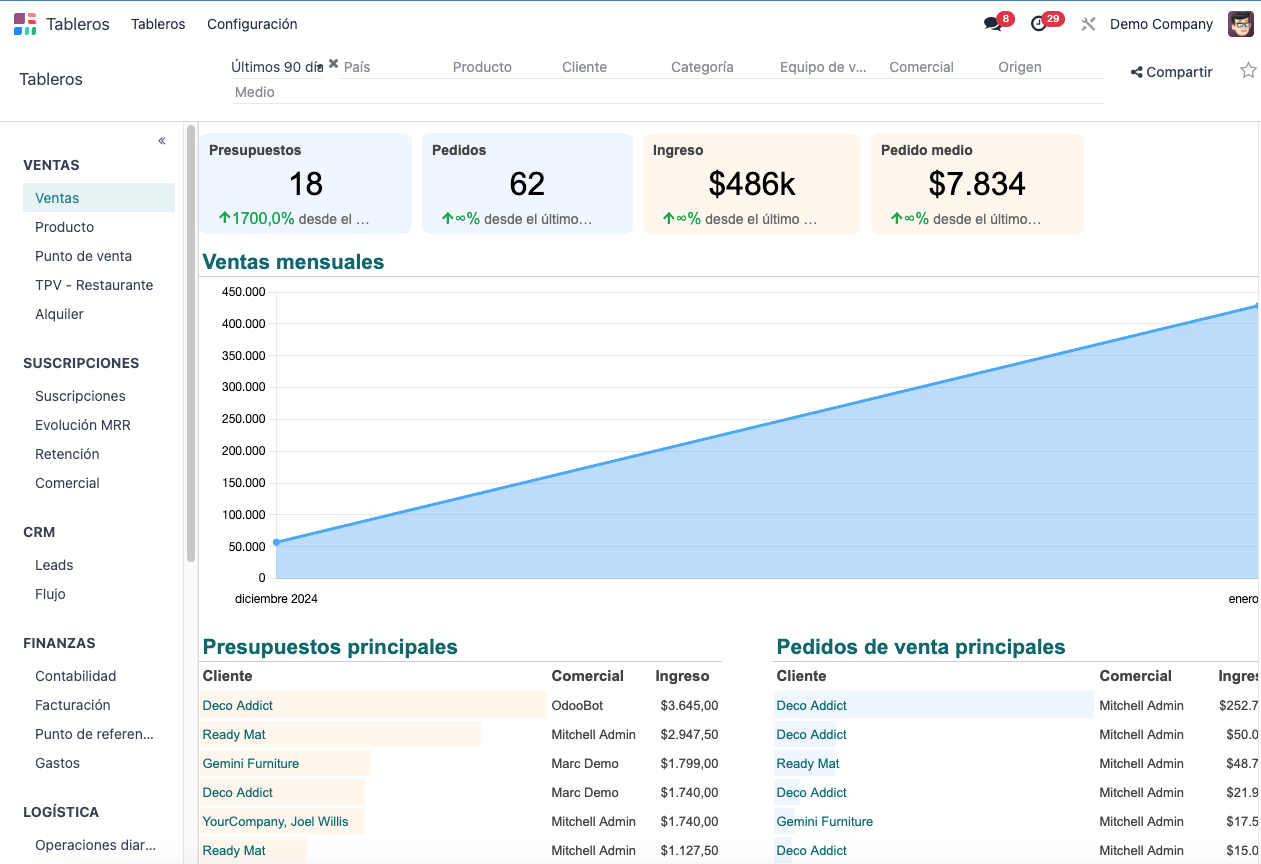Open the Producto filter dropdown

point(500,67)
